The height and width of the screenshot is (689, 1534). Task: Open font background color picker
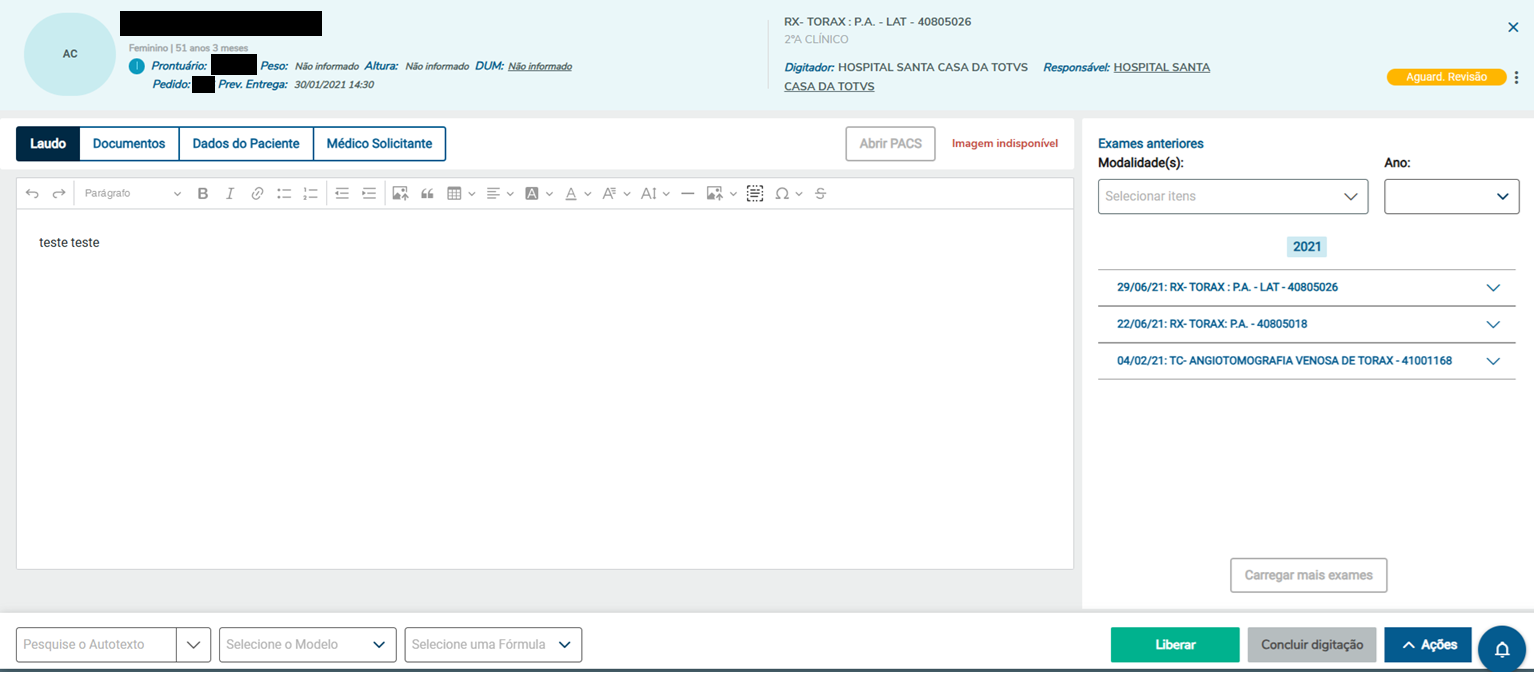(x=539, y=194)
